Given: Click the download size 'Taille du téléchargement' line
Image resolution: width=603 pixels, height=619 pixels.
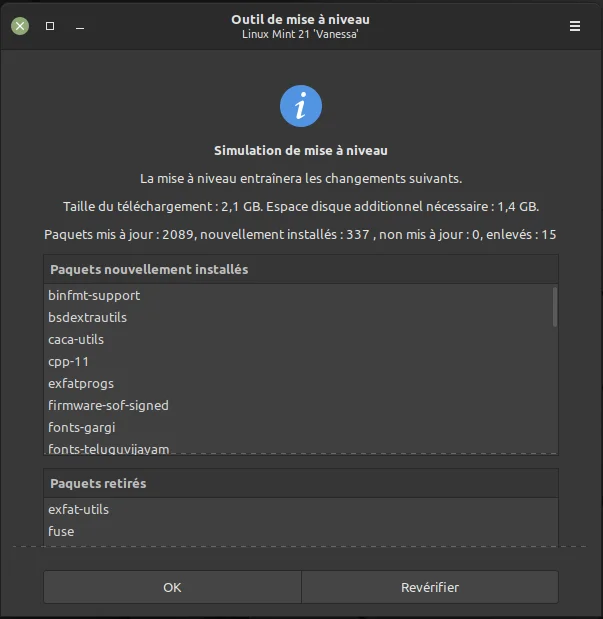Looking at the screenshot, I should click(x=301, y=206).
